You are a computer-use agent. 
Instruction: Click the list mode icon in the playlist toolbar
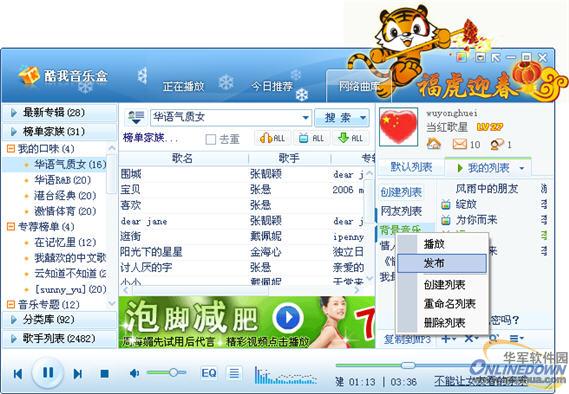tap(516, 338)
